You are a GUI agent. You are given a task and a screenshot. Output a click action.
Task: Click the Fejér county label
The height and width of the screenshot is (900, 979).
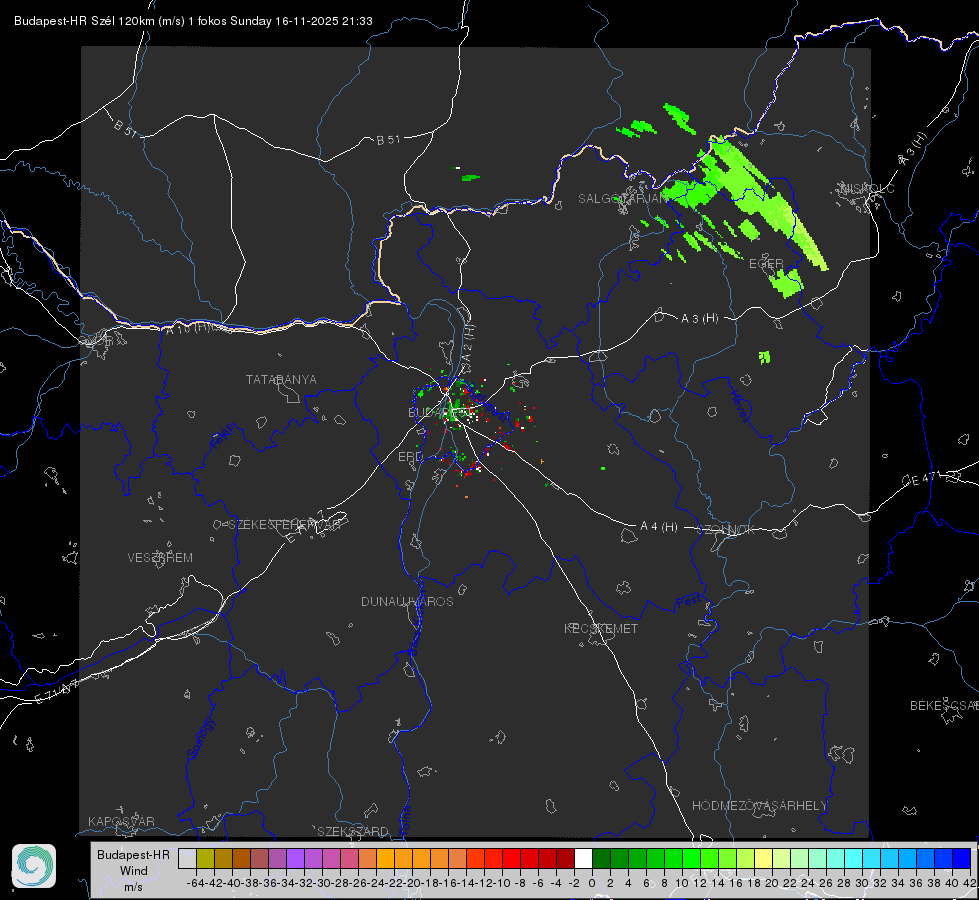(x=224, y=437)
